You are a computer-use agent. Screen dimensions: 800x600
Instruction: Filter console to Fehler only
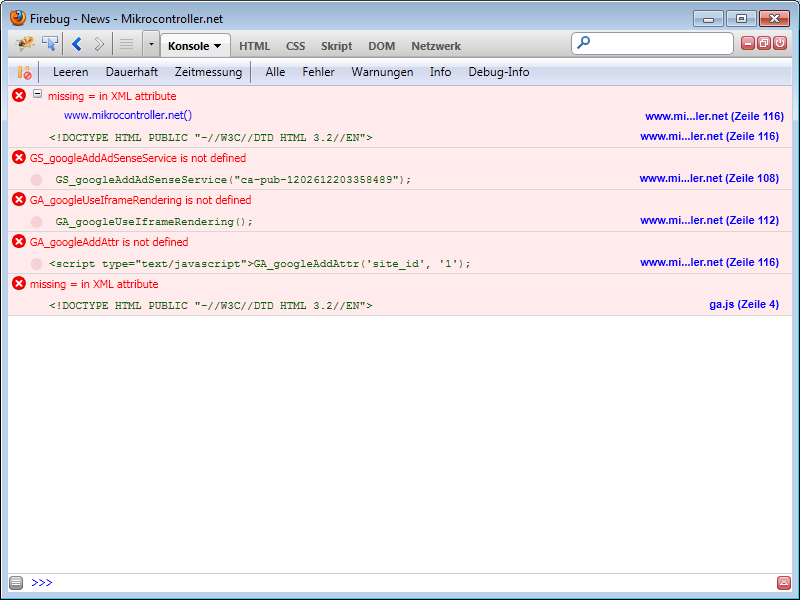pyautogui.click(x=318, y=72)
